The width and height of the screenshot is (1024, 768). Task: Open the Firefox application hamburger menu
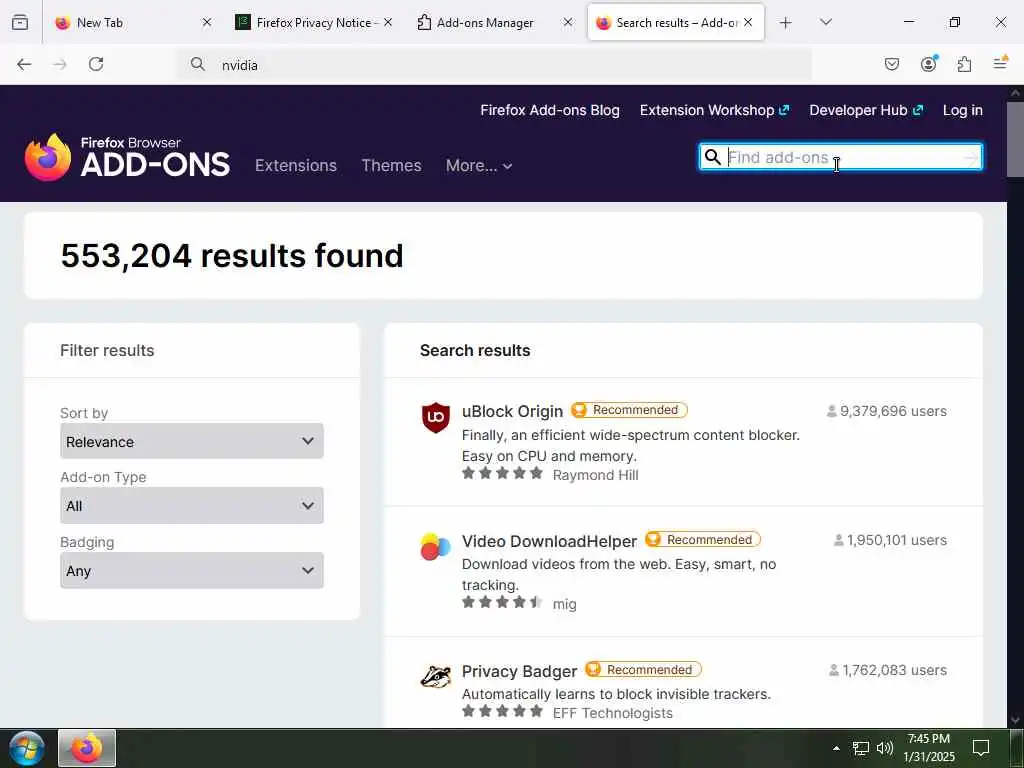1000,63
